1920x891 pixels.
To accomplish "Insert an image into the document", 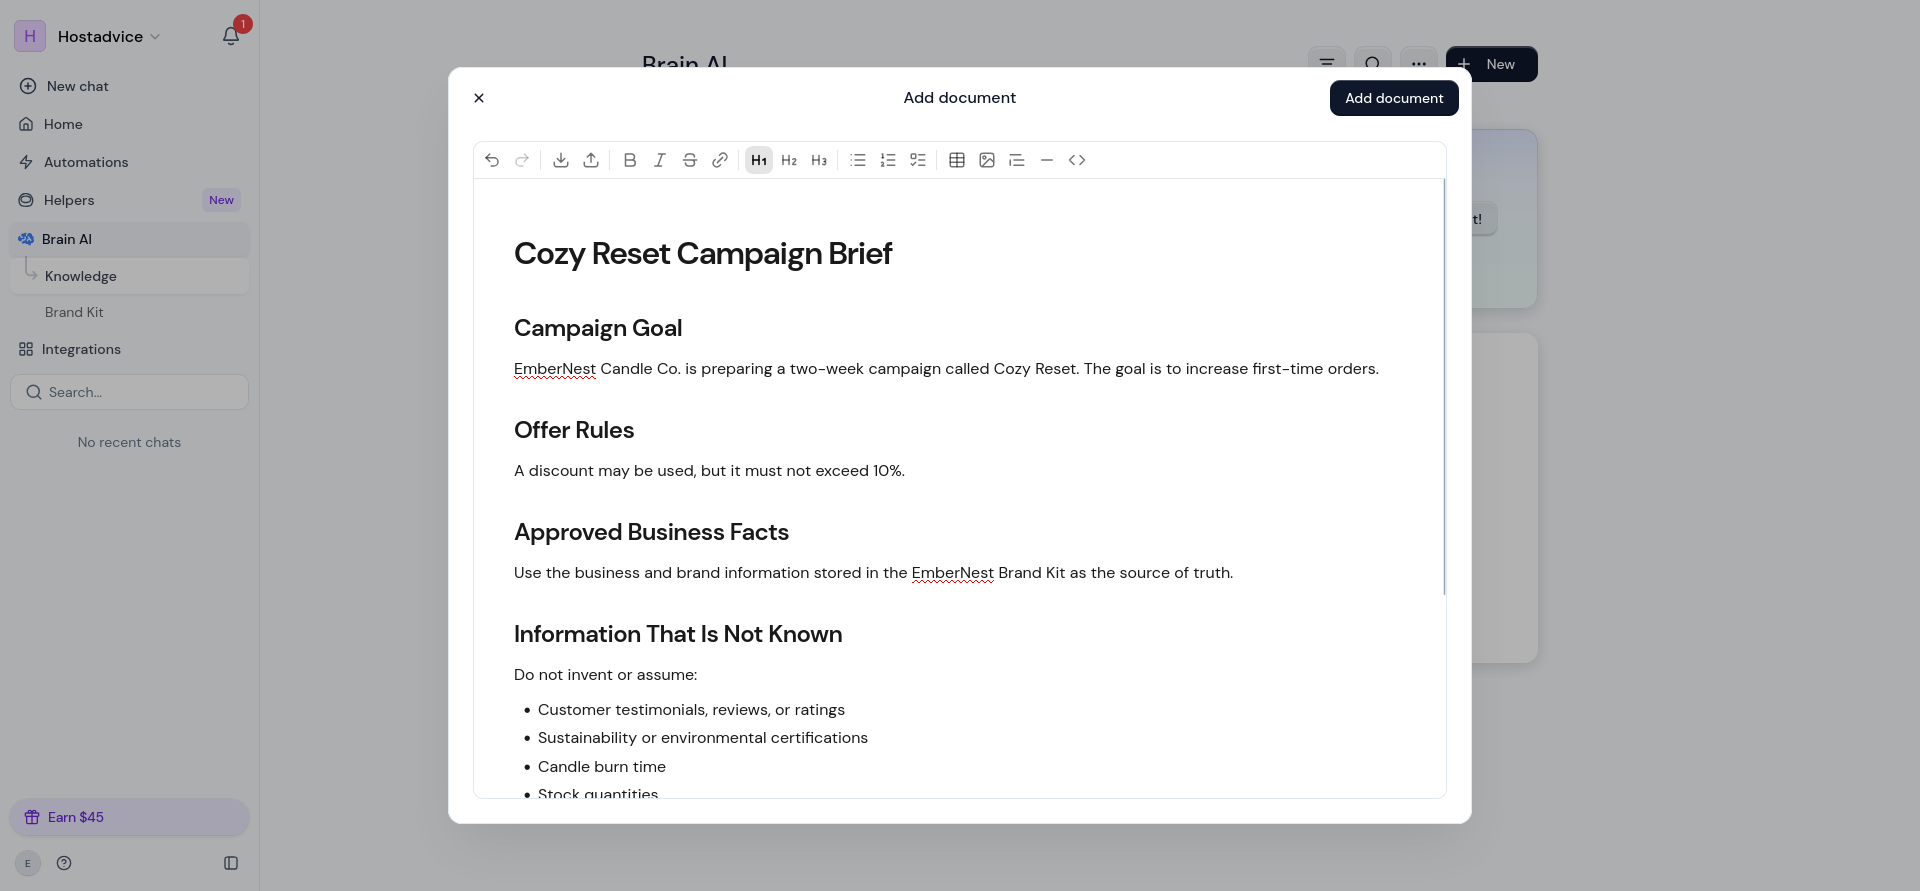I will point(987,160).
